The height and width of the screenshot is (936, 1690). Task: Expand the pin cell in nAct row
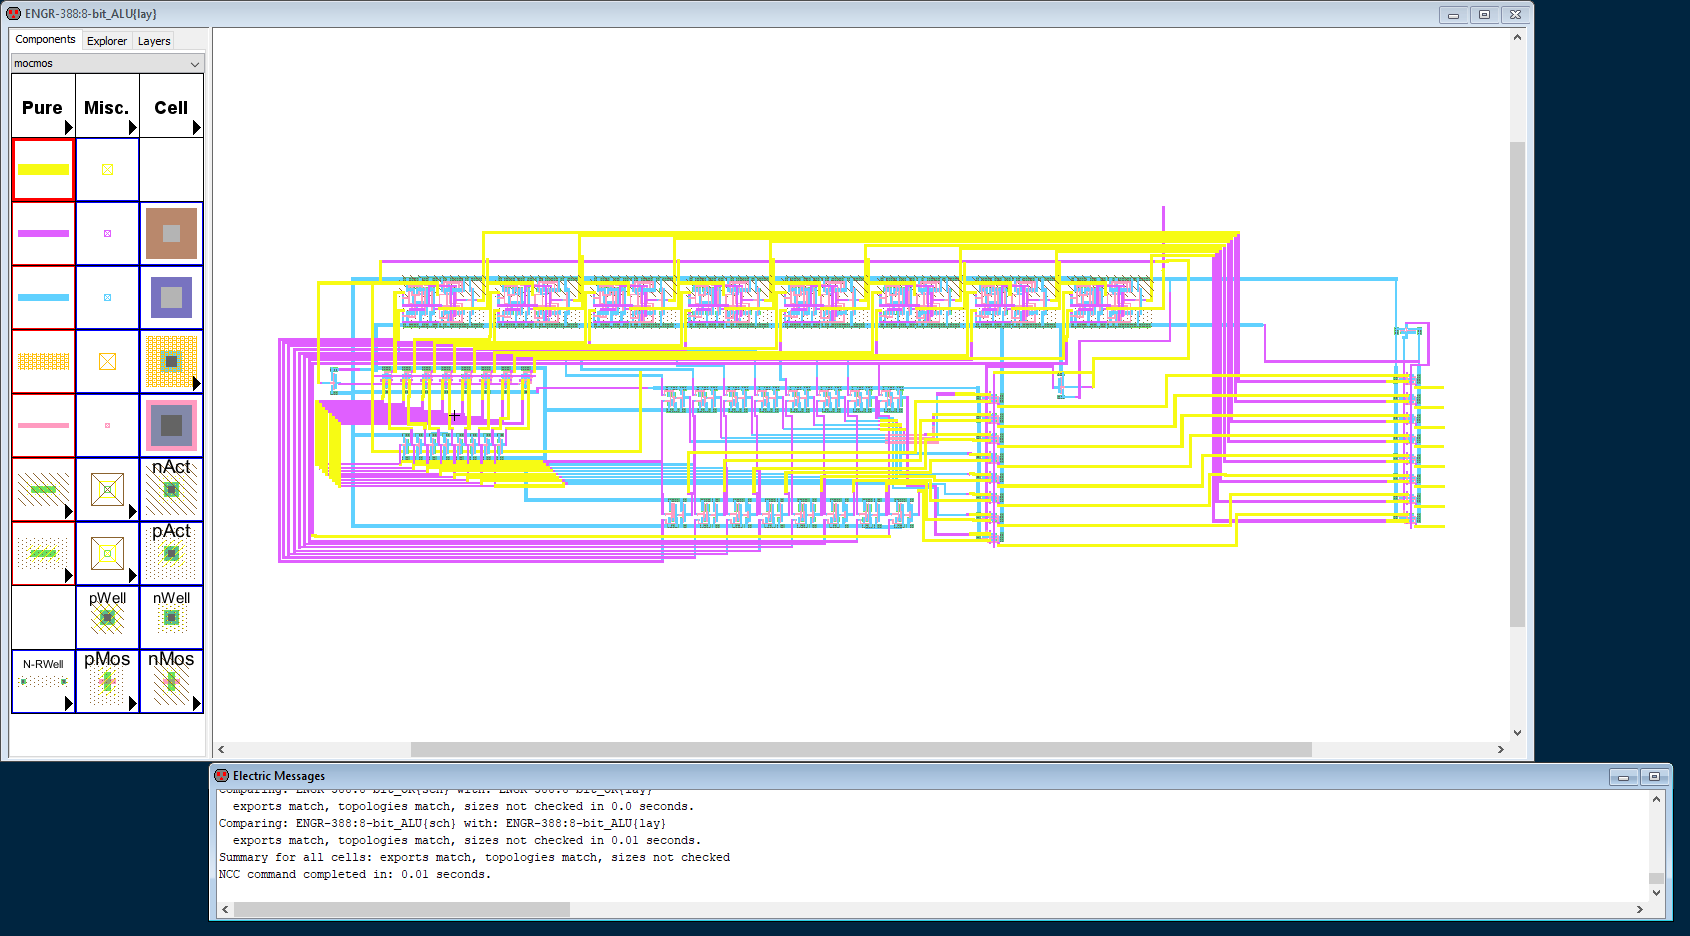click(132, 511)
